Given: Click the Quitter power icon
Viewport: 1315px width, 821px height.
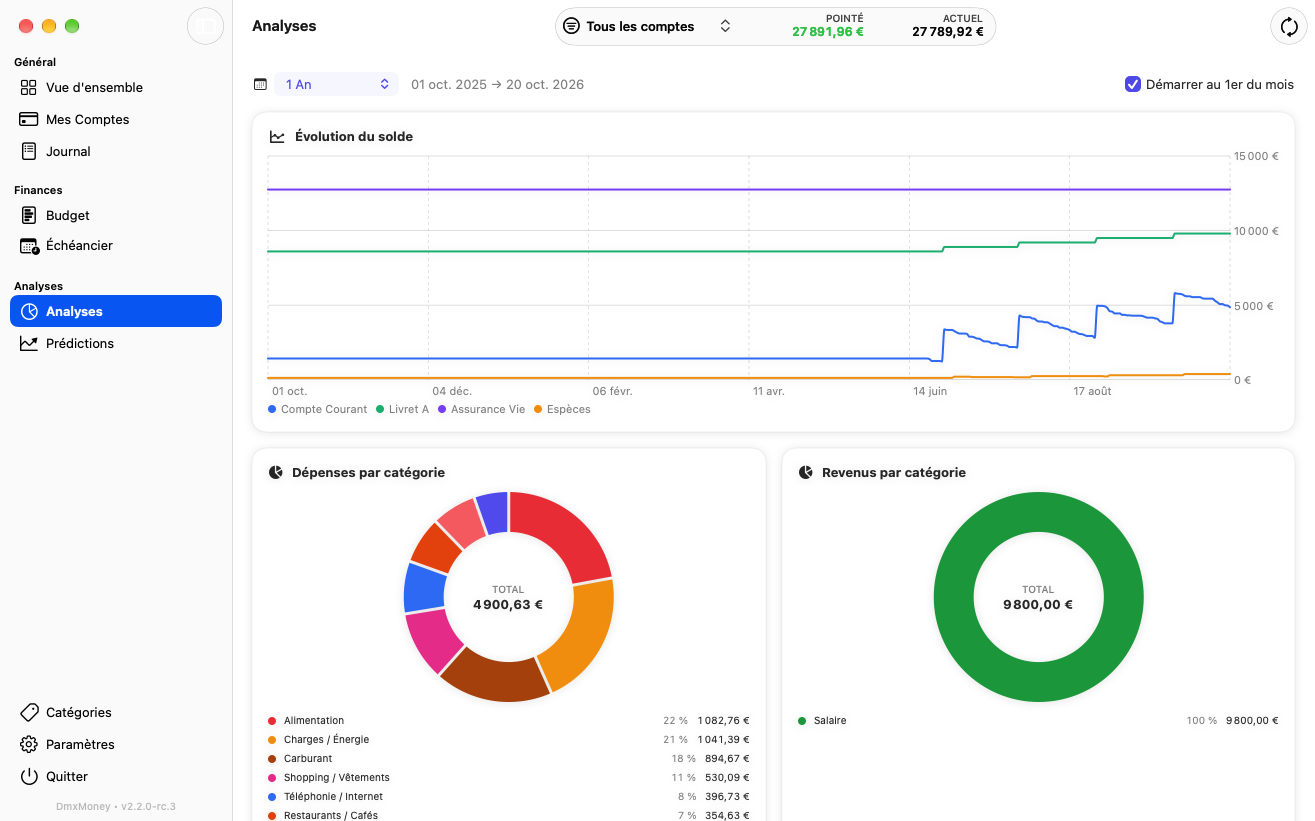Looking at the screenshot, I should click(29, 776).
